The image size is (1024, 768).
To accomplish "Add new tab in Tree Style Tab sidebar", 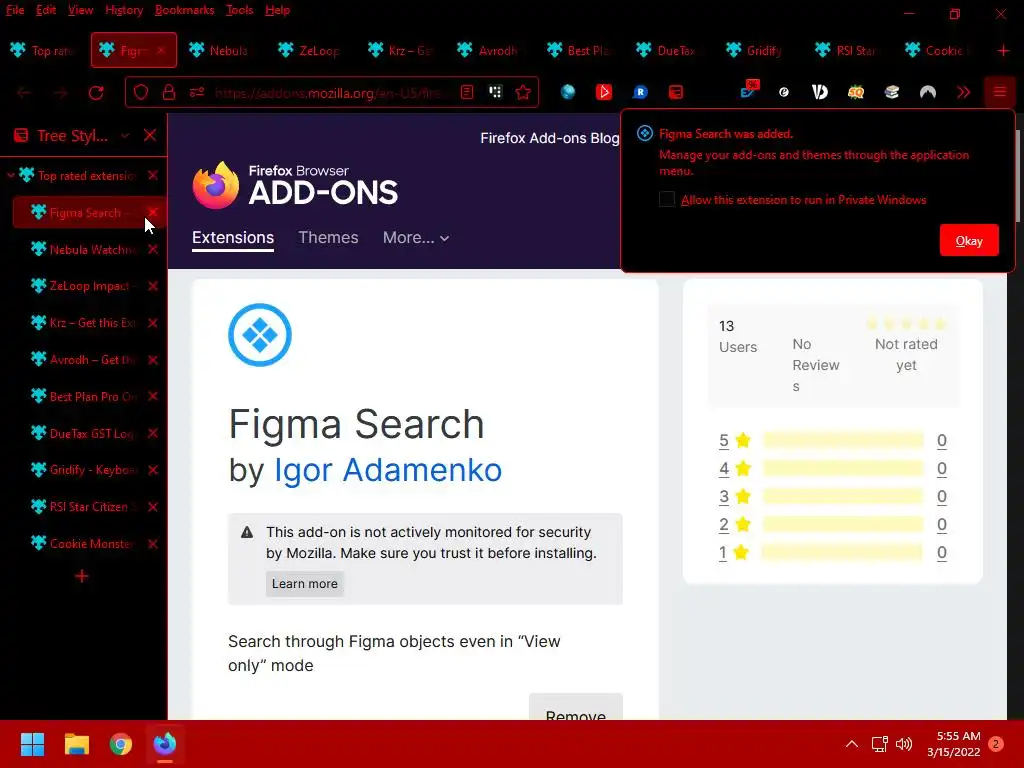I will [x=82, y=576].
